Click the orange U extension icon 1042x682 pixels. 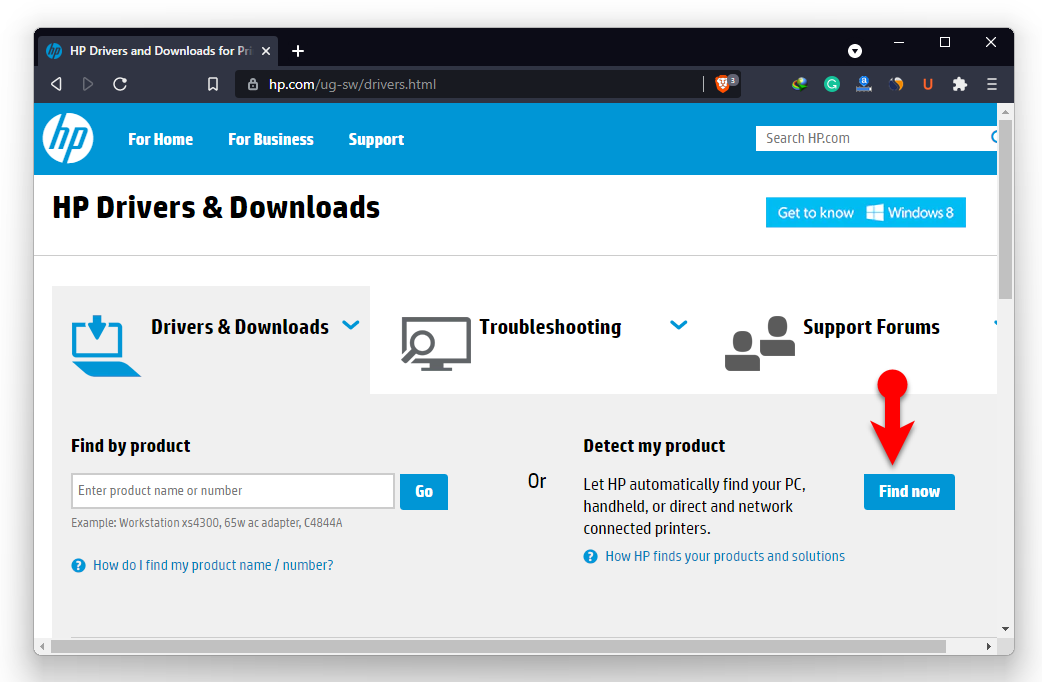coord(928,85)
